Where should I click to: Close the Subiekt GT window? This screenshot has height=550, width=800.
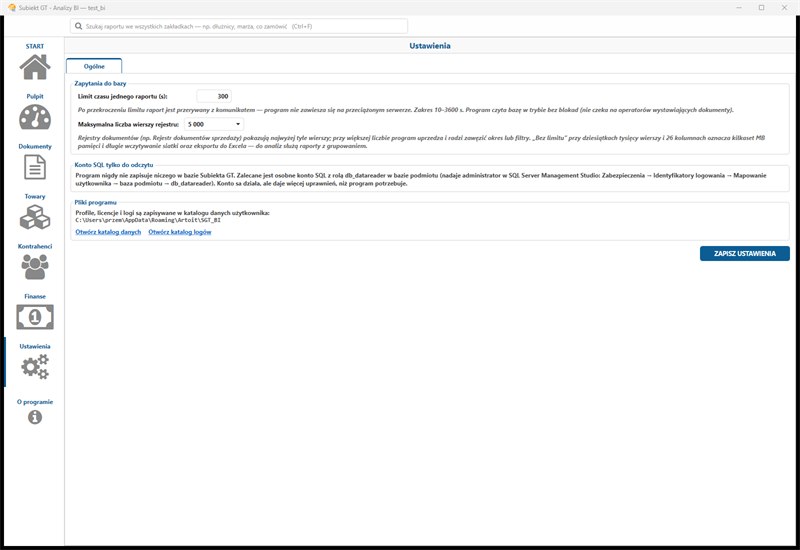(784, 8)
